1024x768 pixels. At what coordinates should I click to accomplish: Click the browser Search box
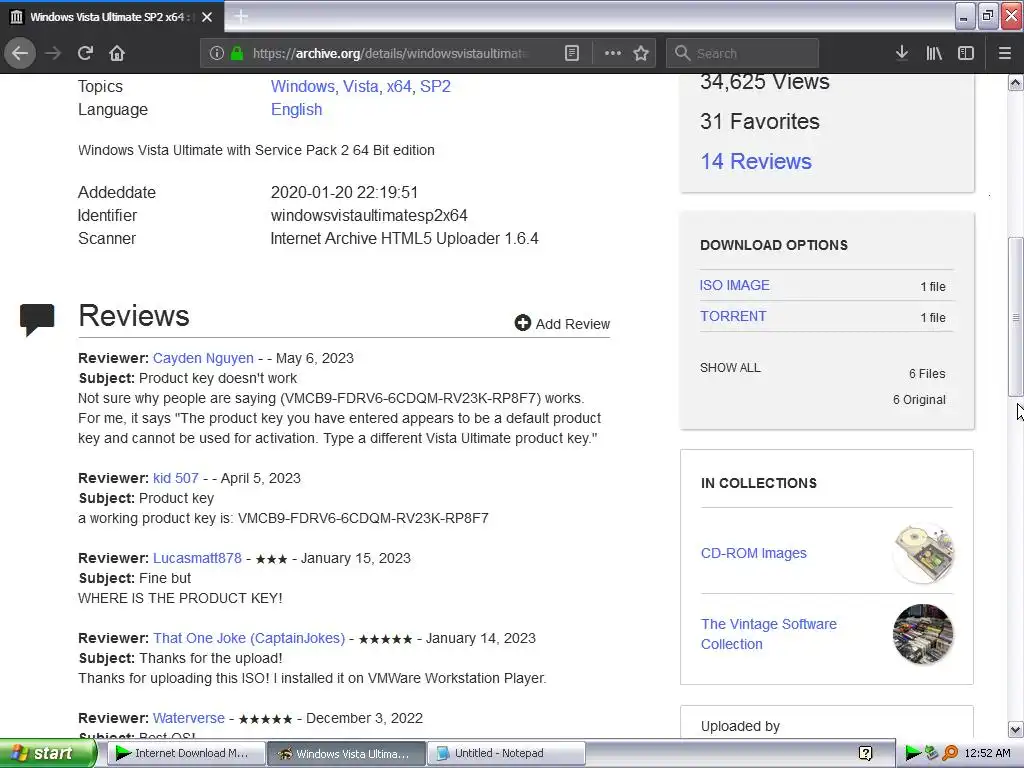(x=742, y=53)
